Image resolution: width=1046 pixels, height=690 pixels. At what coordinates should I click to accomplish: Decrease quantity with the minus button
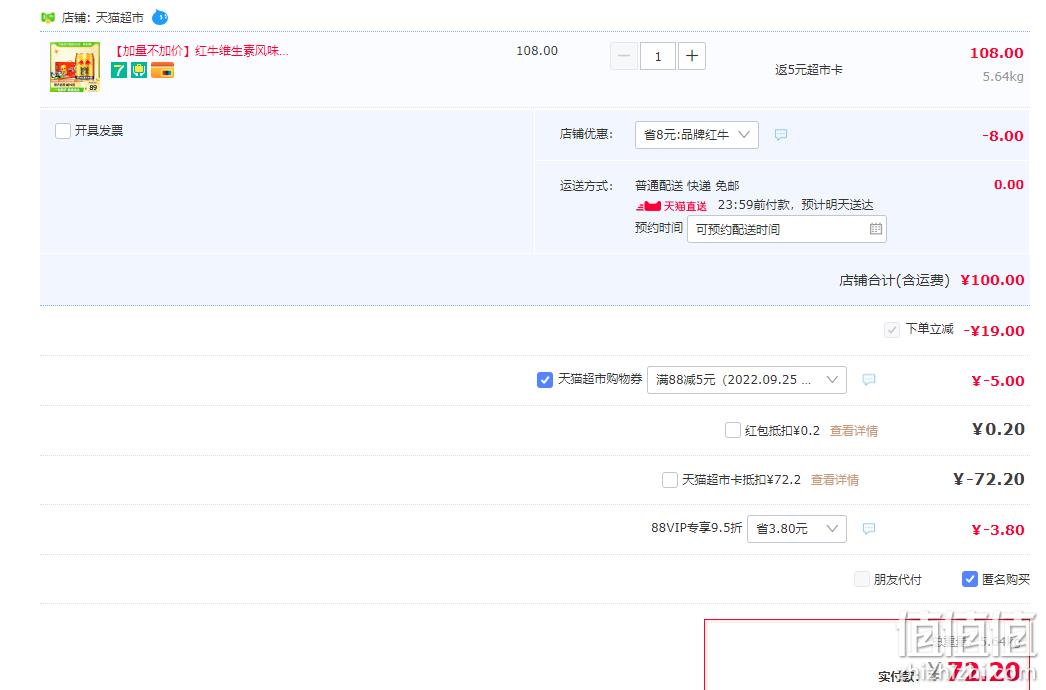tap(624, 56)
